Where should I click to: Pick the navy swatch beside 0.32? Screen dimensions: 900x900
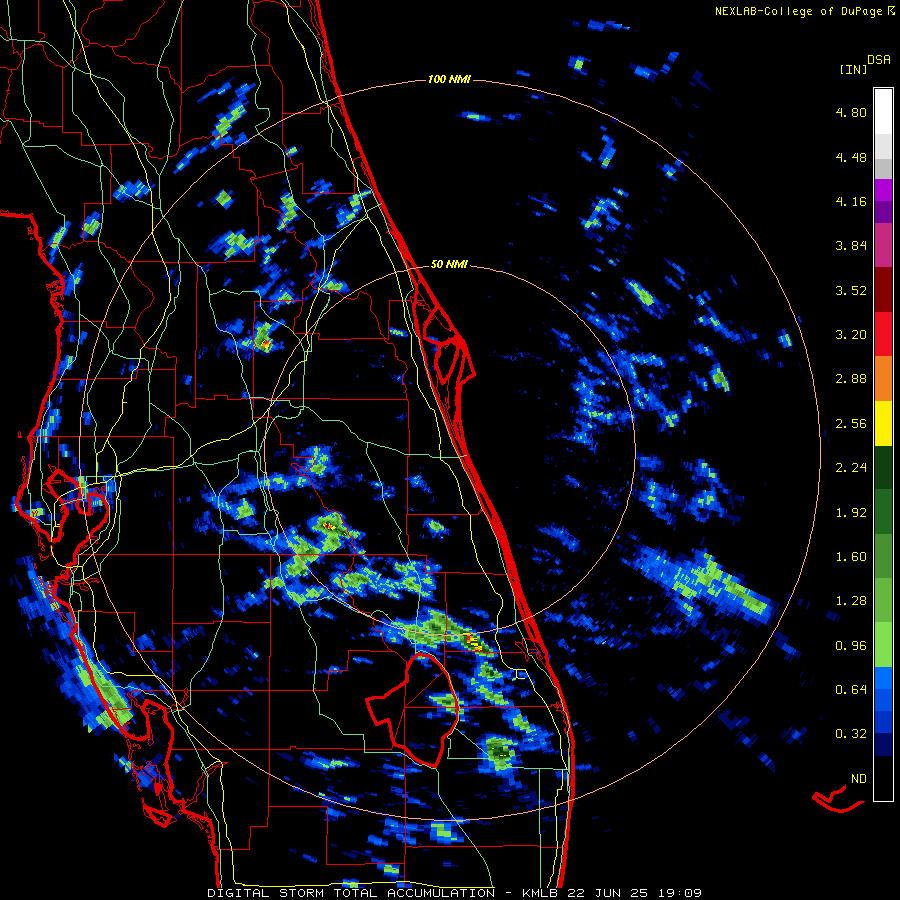pos(883,745)
